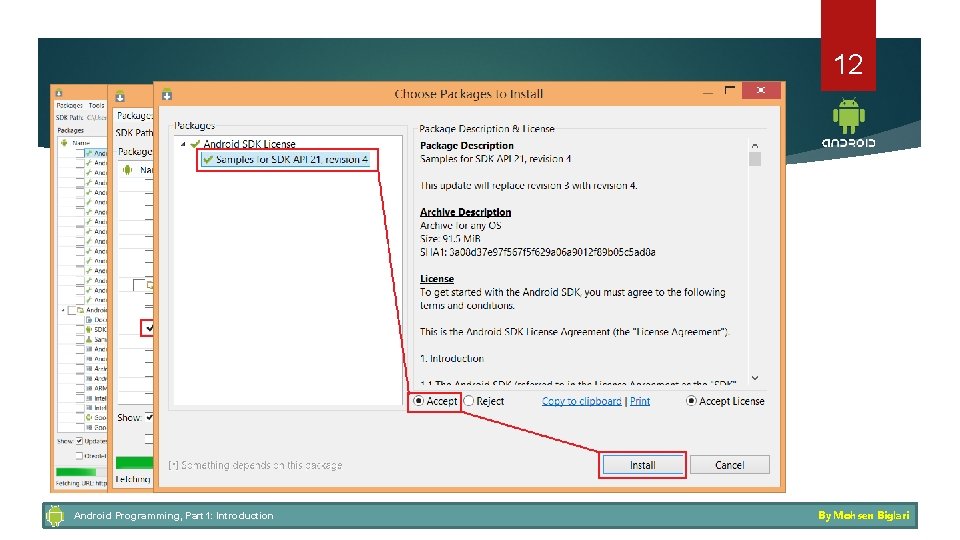Click title bar icon of leftmost SDK Manager window
The height and width of the screenshot is (540, 960).
point(59,93)
